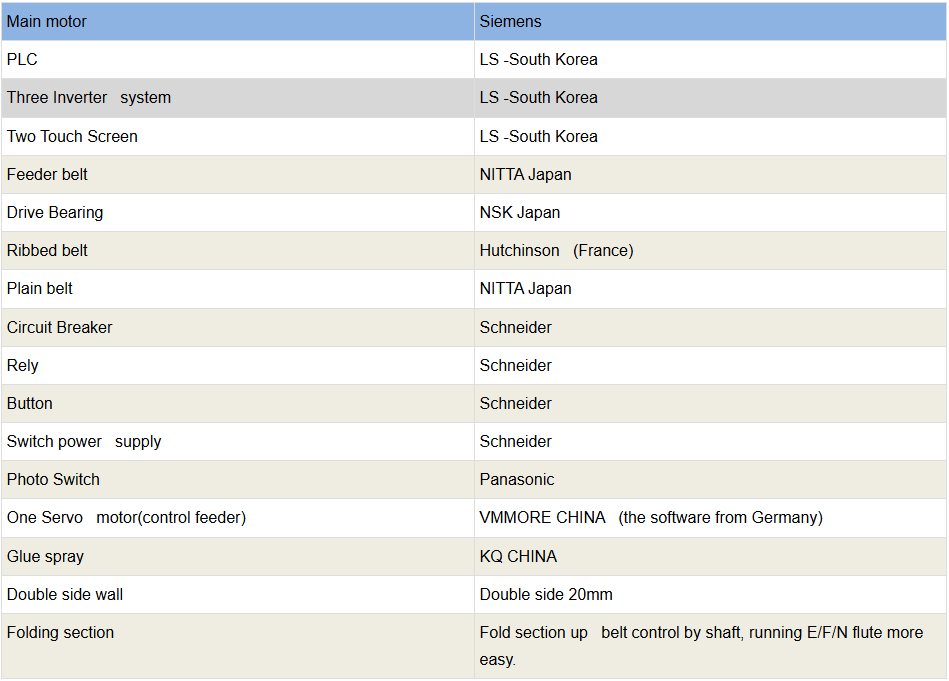Click the 'Double side 20mm' value

pos(546,594)
